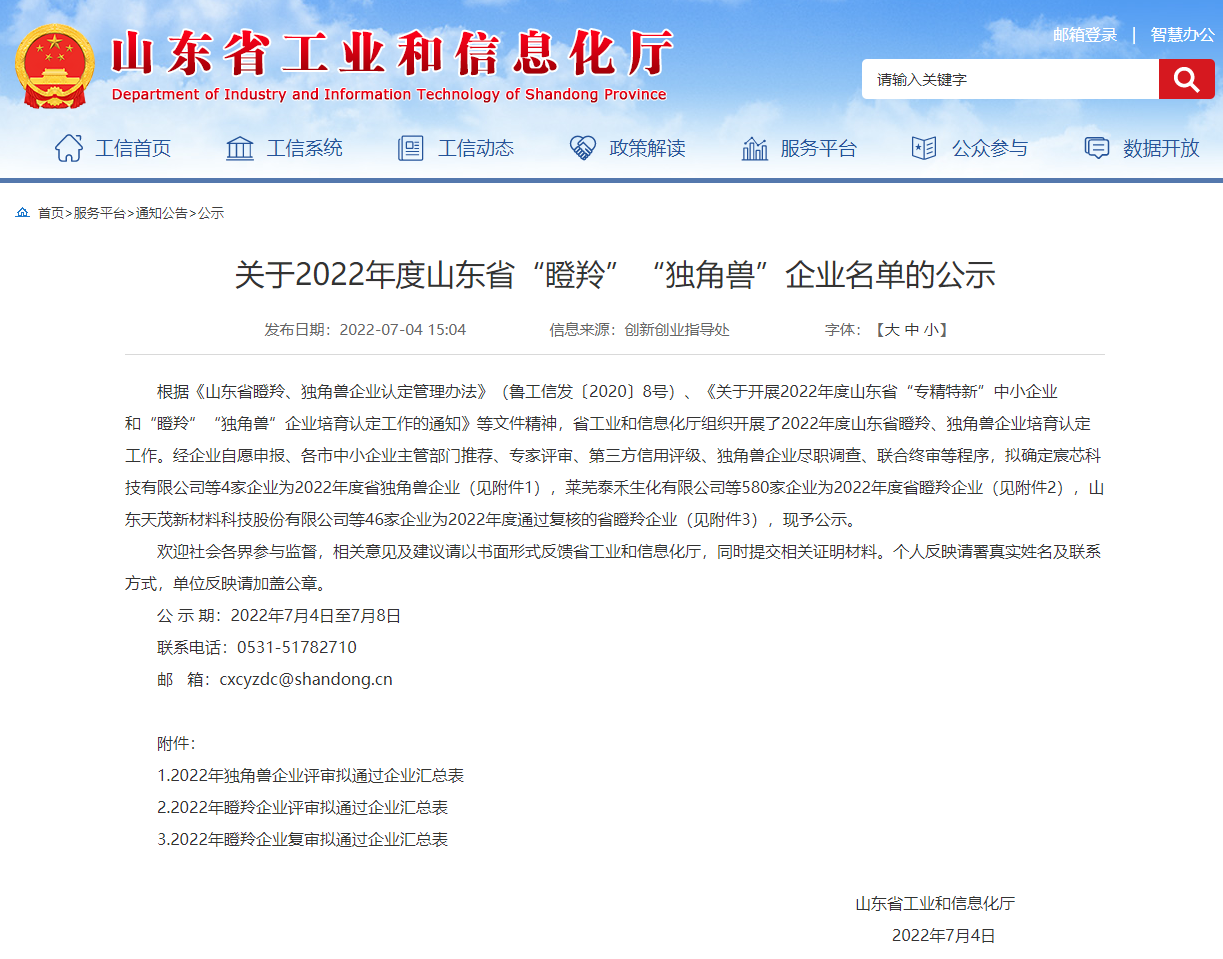Image resolution: width=1223 pixels, height=959 pixels.
Task: Click the handshake icon beside 政策解读
Action: (x=582, y=148)
